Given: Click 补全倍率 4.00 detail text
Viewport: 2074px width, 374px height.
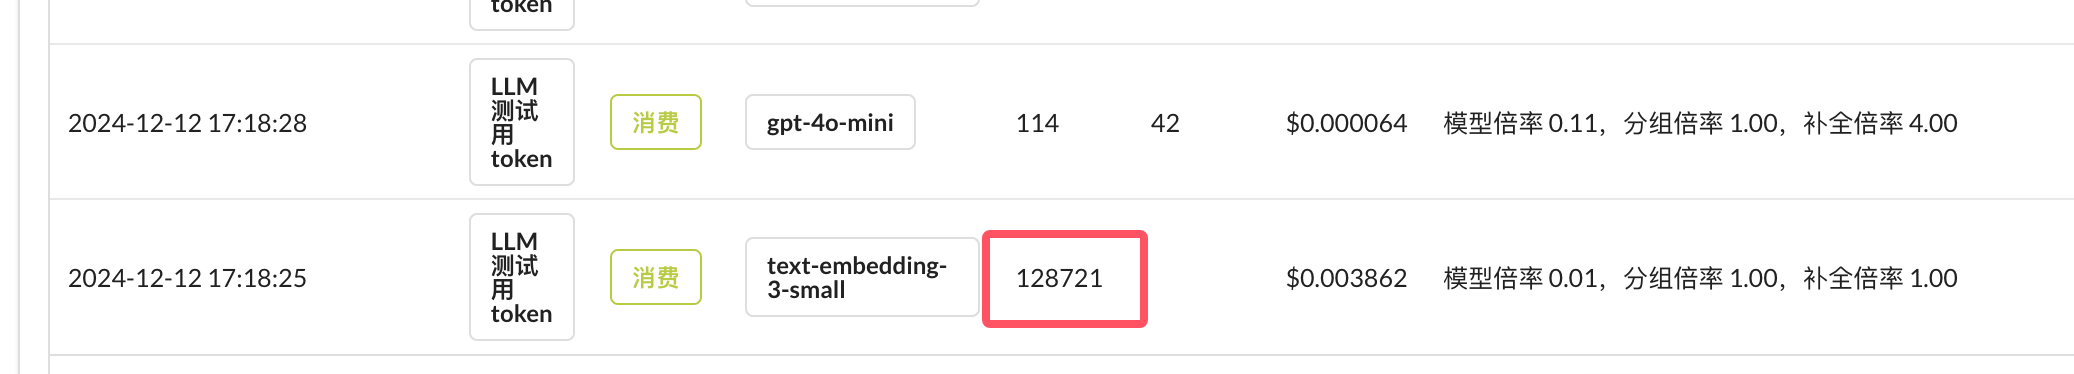Looking at the screenshot, I should pos(1880,123).
